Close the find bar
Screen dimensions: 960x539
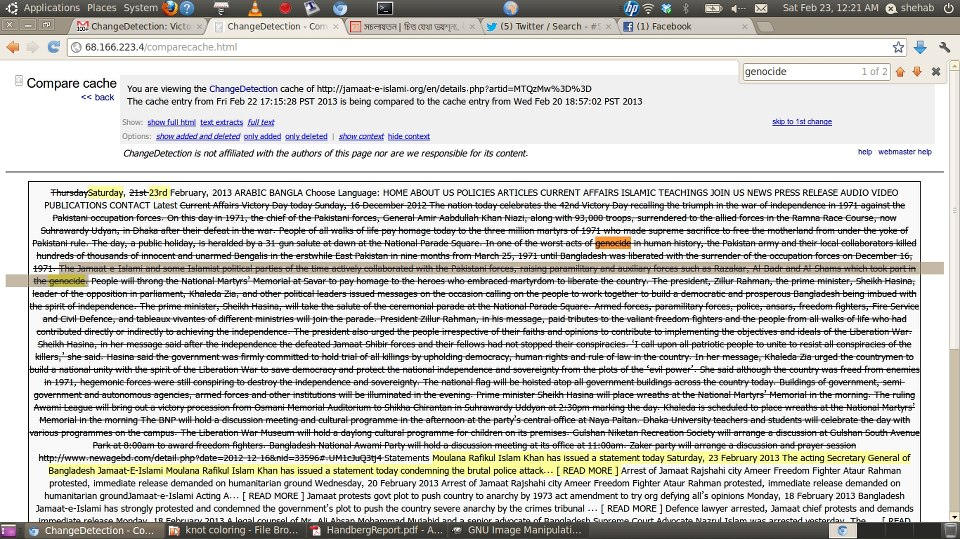[936, 72]
